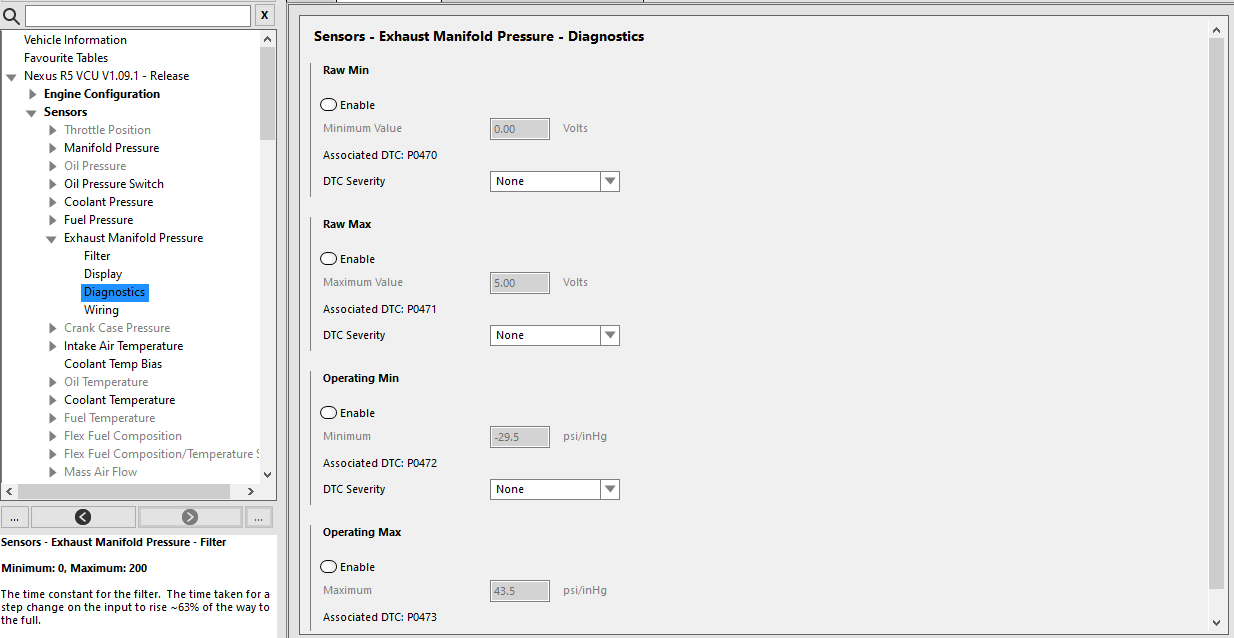This screenshot has height=638, width=1234.
Task: Click the forward navigation arrow button
Action: click(190, 517)
